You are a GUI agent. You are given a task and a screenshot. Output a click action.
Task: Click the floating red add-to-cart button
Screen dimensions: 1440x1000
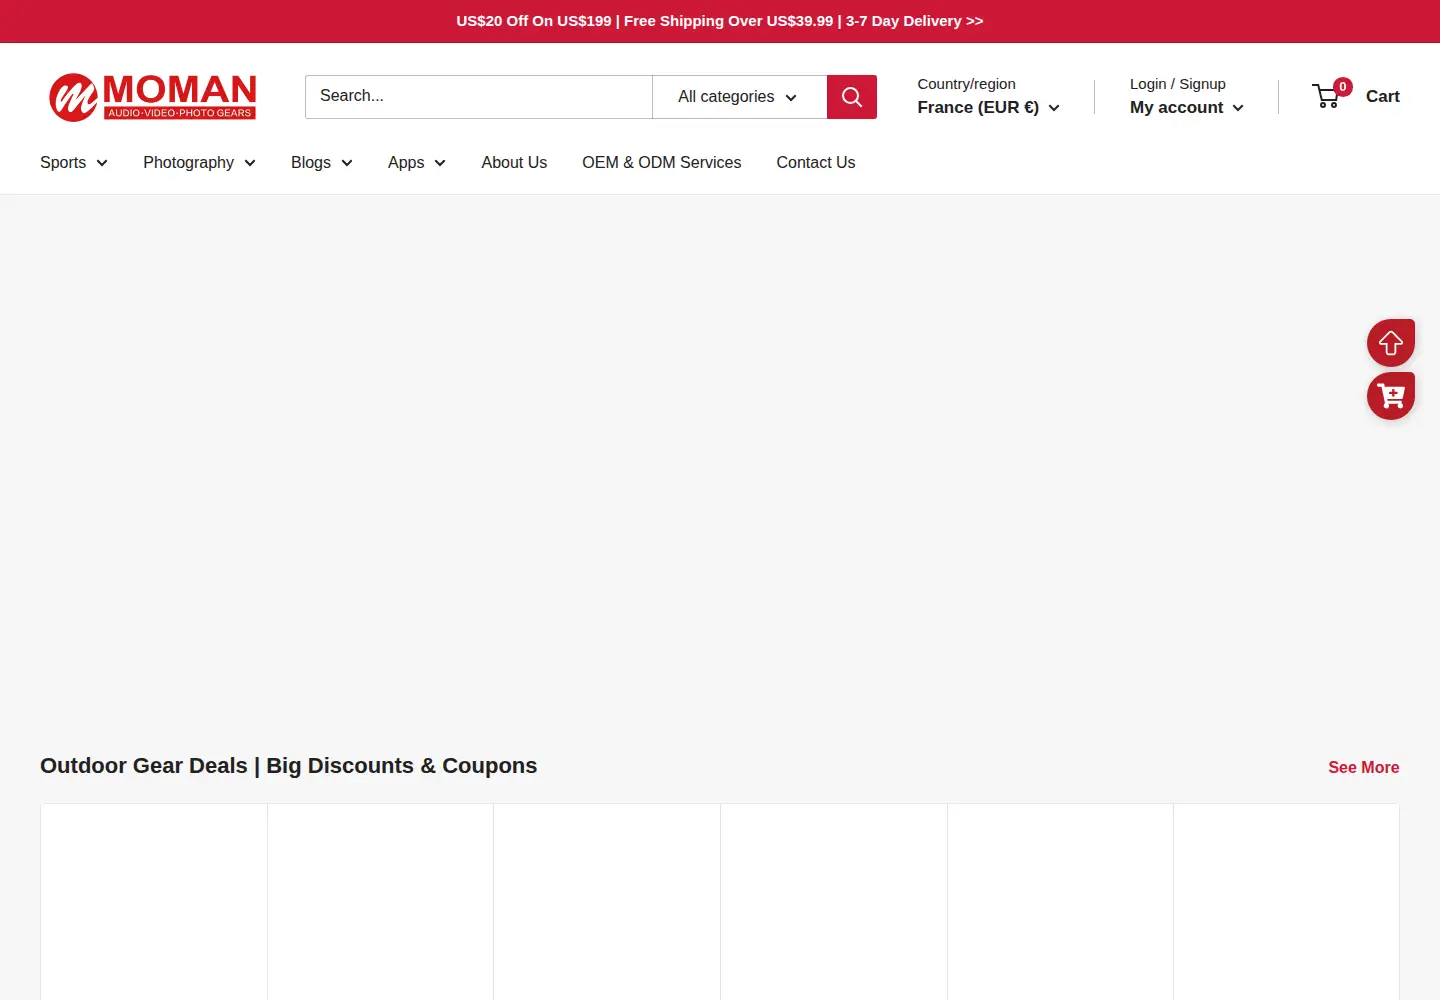(x=1391, y=396)
